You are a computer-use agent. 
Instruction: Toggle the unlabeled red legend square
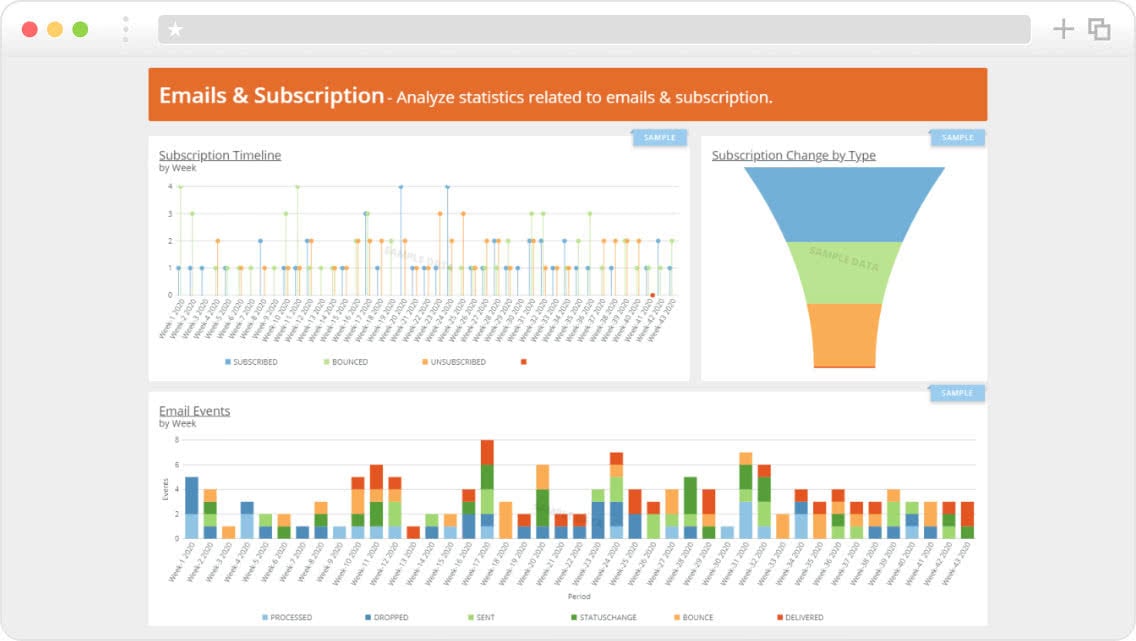pos(524,361)
